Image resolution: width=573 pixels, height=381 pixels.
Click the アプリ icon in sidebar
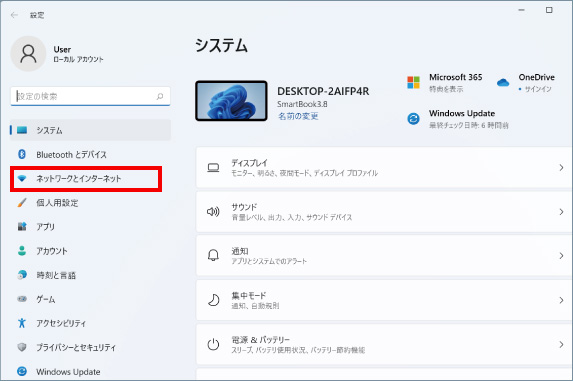[x=22, y=226]
